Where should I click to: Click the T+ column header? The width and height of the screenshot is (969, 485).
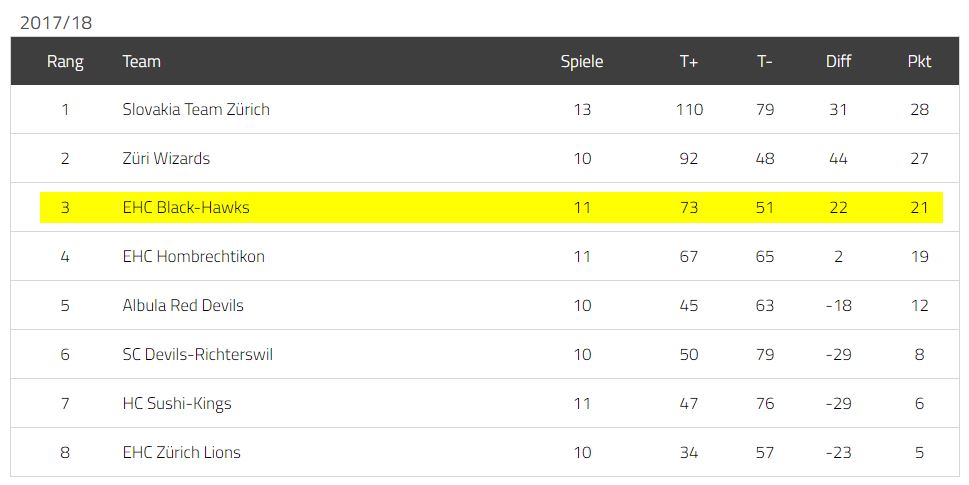tap(688, 61)
